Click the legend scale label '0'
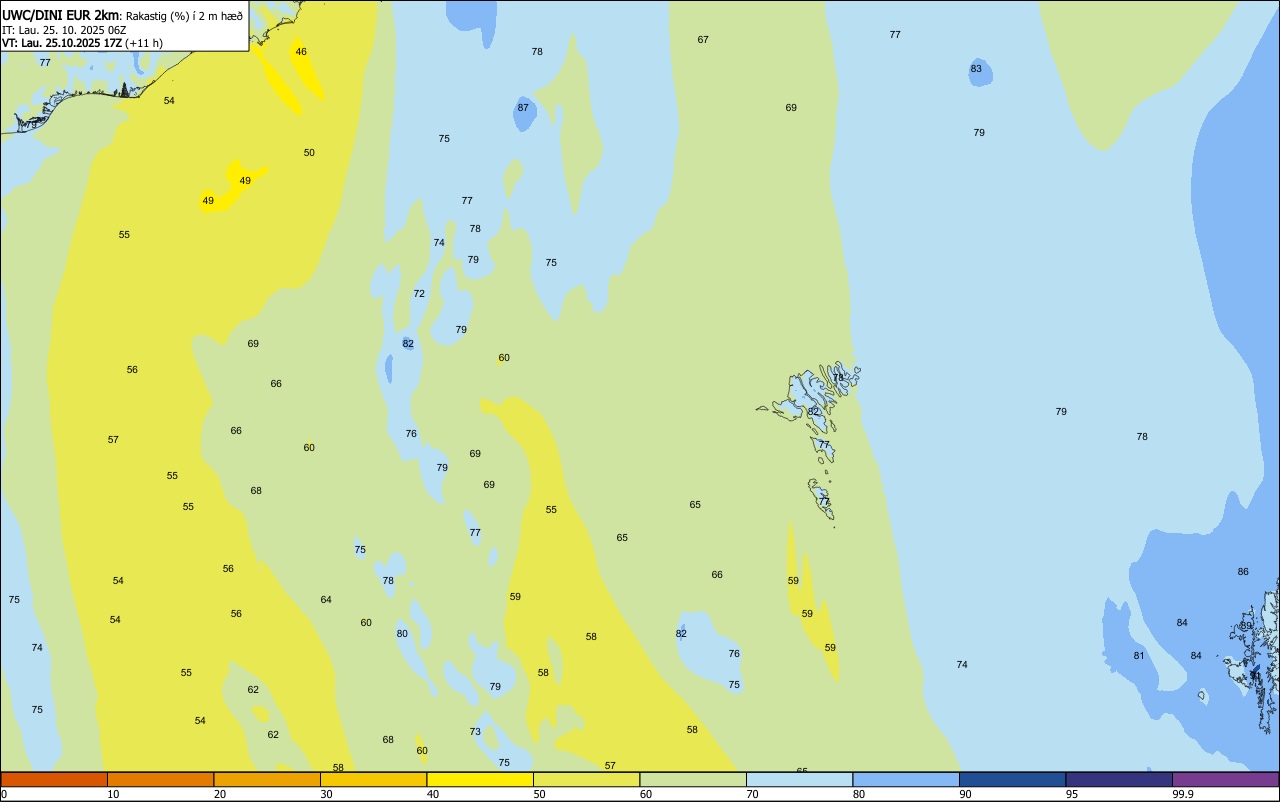 (x=4, y=794)
